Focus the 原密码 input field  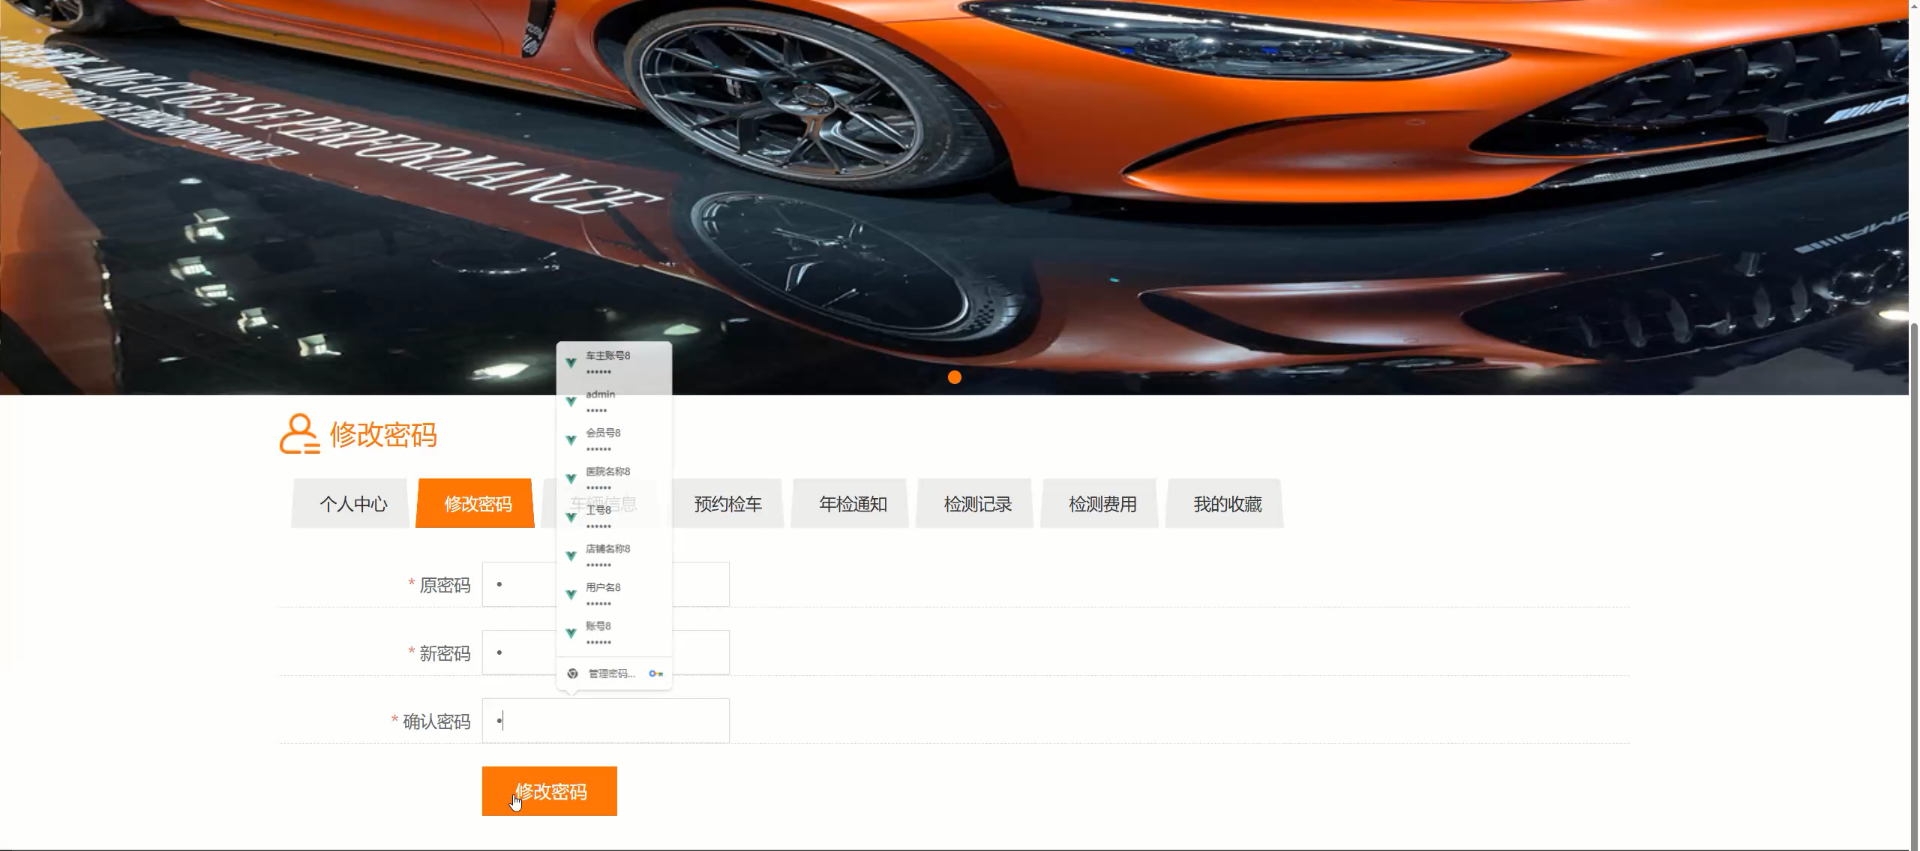[x=606, y=585]
